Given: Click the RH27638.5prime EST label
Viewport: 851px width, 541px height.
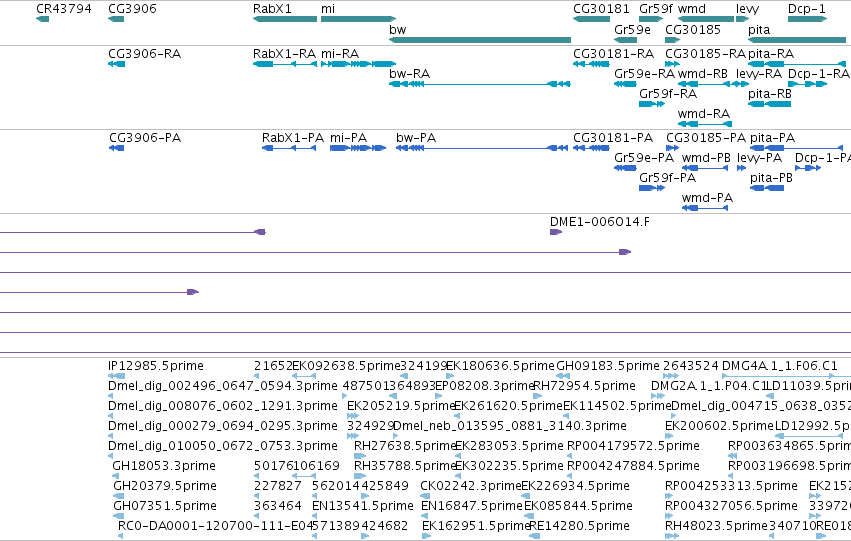Looking at the screenshot, I should [405, 446].
